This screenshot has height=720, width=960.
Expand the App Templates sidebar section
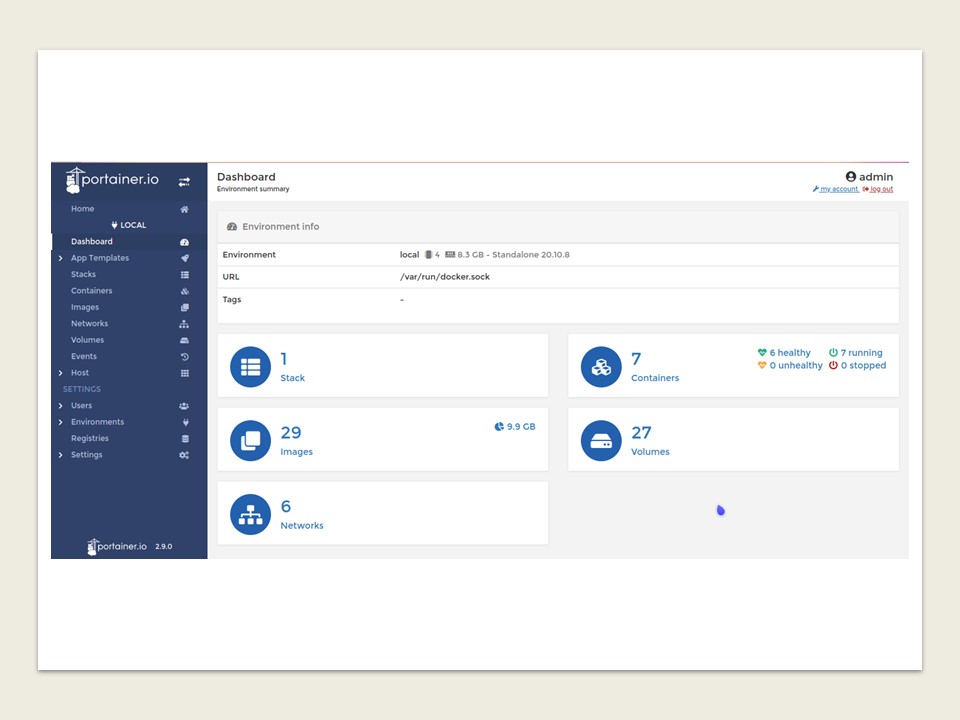coord(61,258)
